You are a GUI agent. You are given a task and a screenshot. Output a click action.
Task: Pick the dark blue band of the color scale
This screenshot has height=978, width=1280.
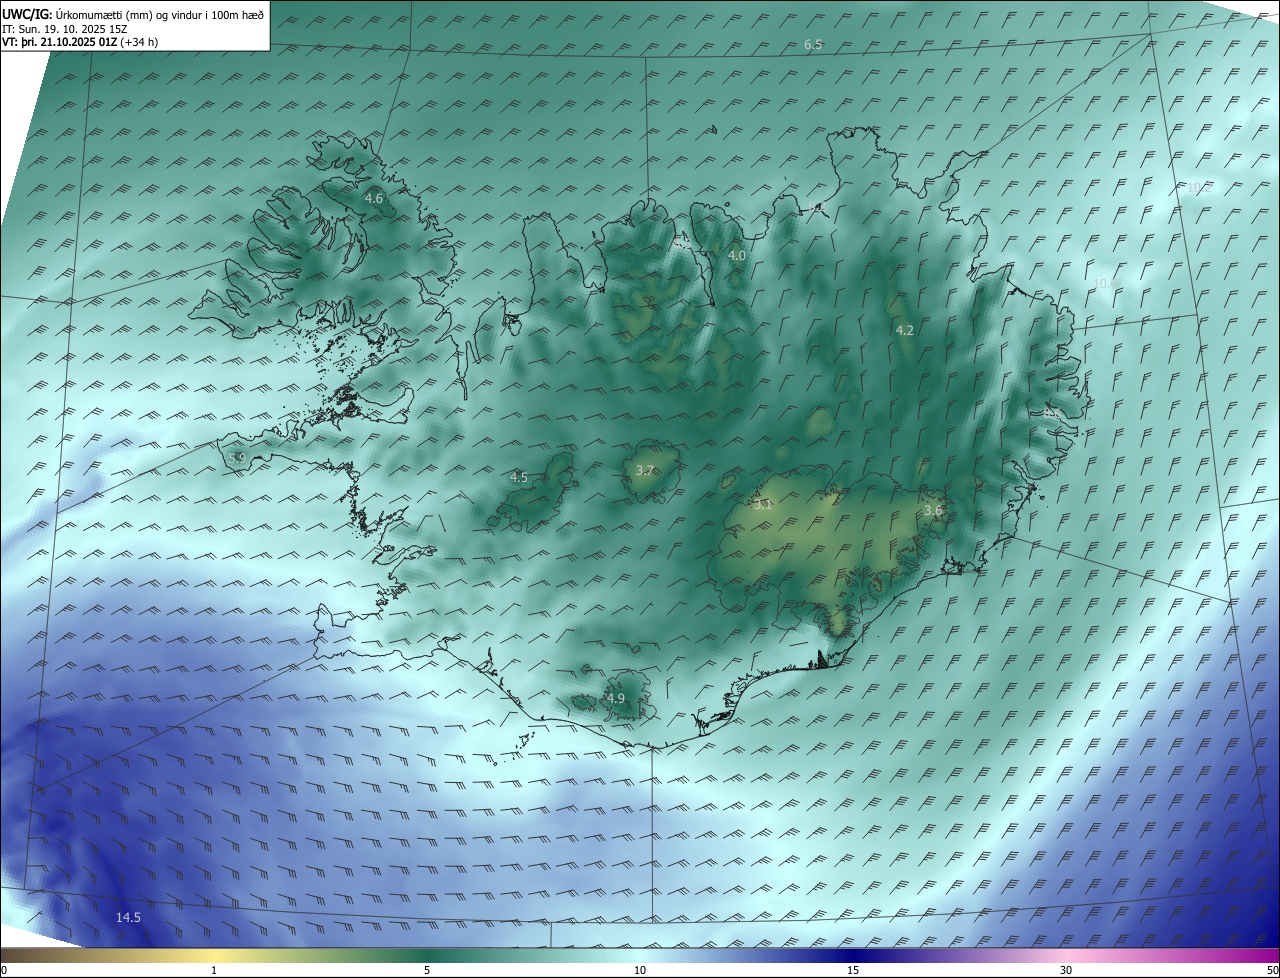point(853,955)
